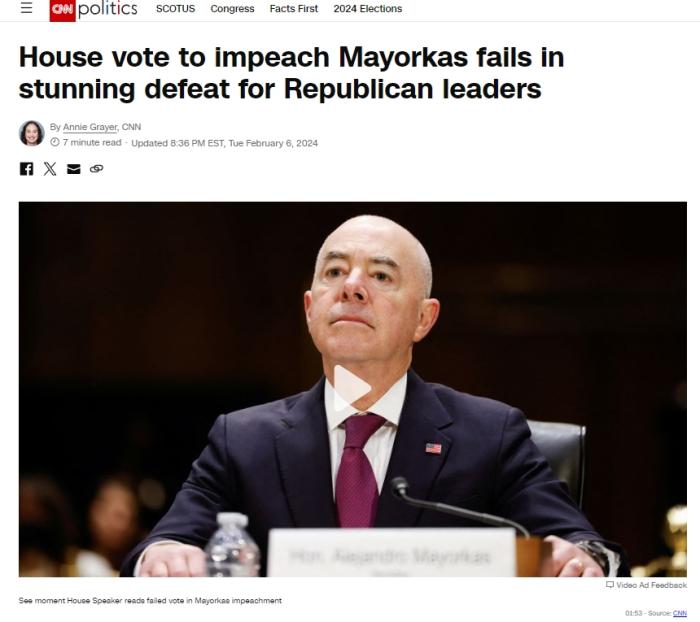Click the Video Ad Feedback text
The height and width of the screenshot is (622, 700).
coord(651,585)
